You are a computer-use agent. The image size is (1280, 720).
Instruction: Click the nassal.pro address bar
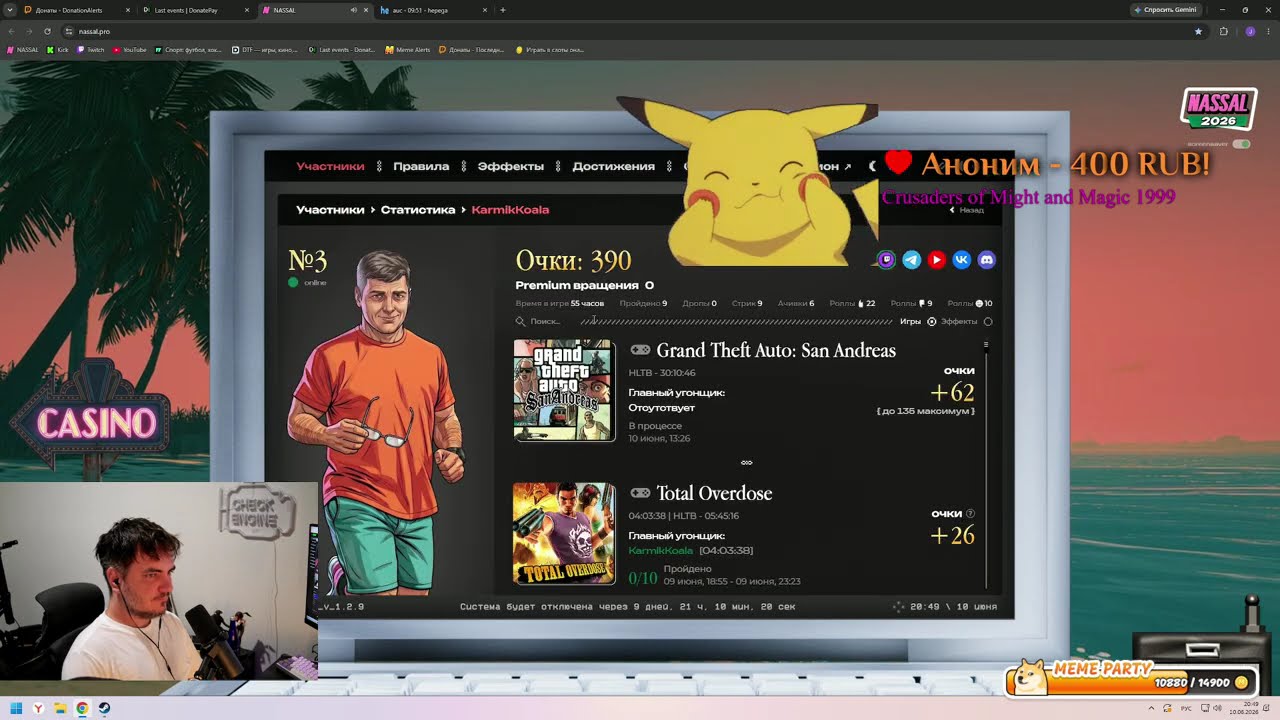(630, 31)
